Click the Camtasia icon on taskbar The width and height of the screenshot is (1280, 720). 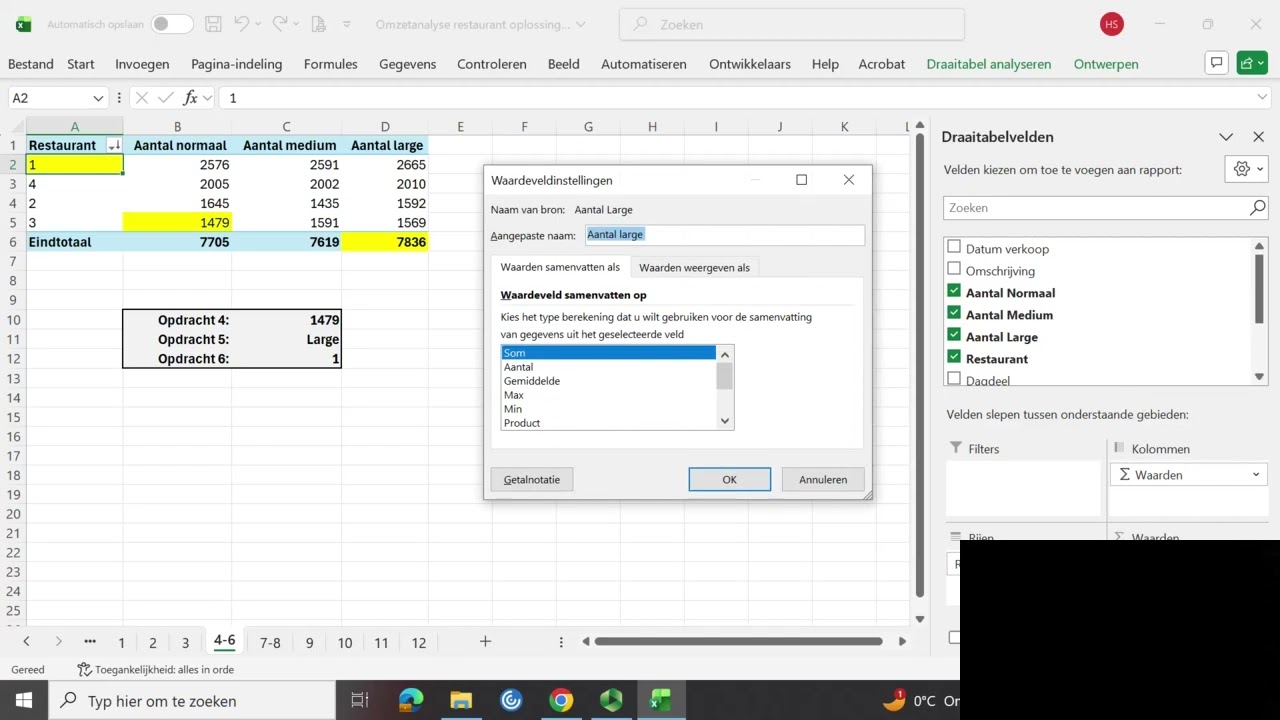(611, 700)
